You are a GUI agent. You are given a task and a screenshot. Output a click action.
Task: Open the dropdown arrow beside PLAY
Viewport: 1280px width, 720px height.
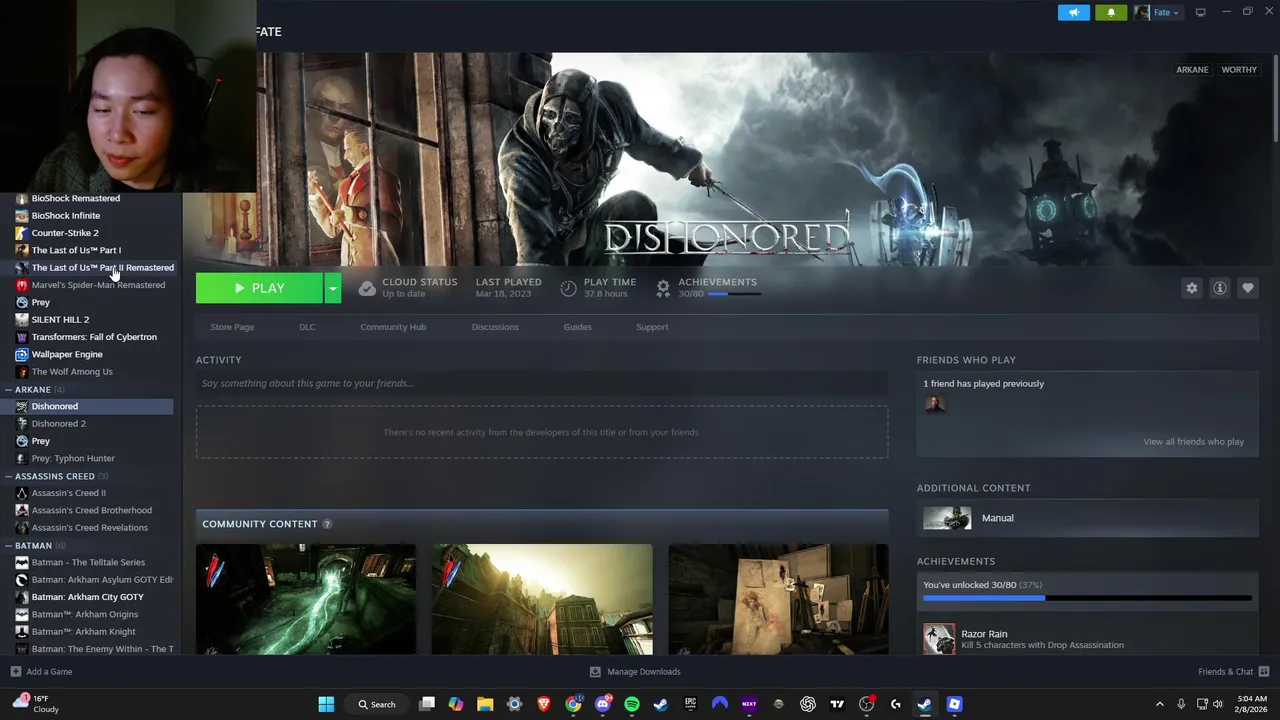[x=332, y=288]
